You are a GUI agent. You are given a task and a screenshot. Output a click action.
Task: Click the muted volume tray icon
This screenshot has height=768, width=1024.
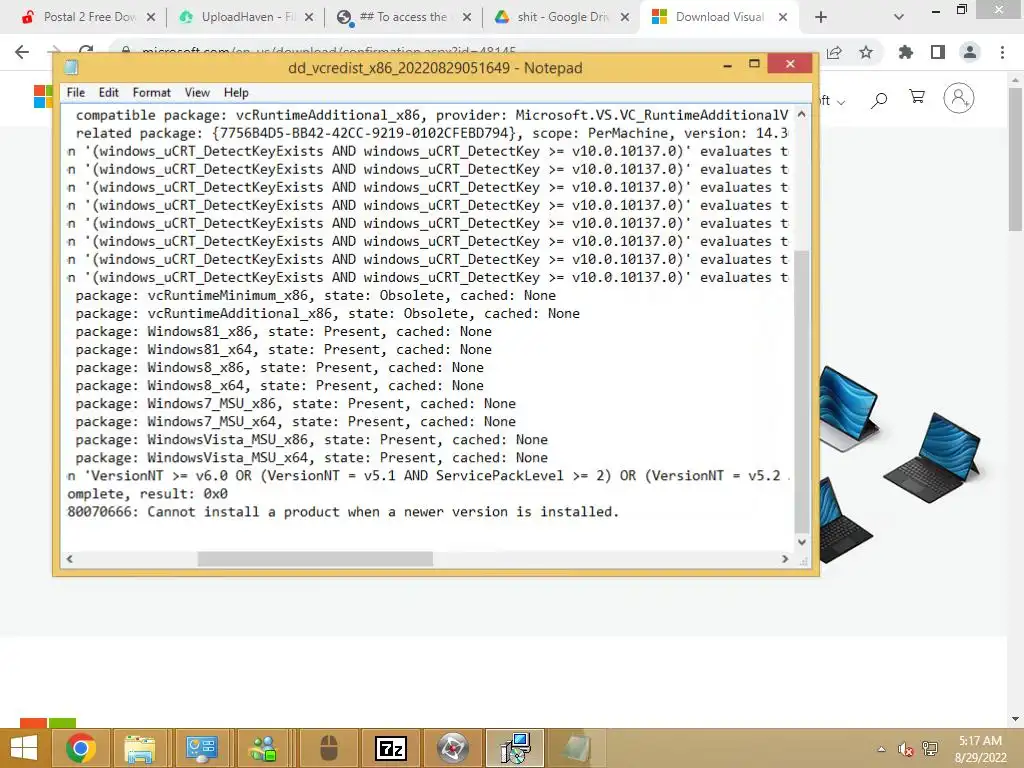point(905,749)
